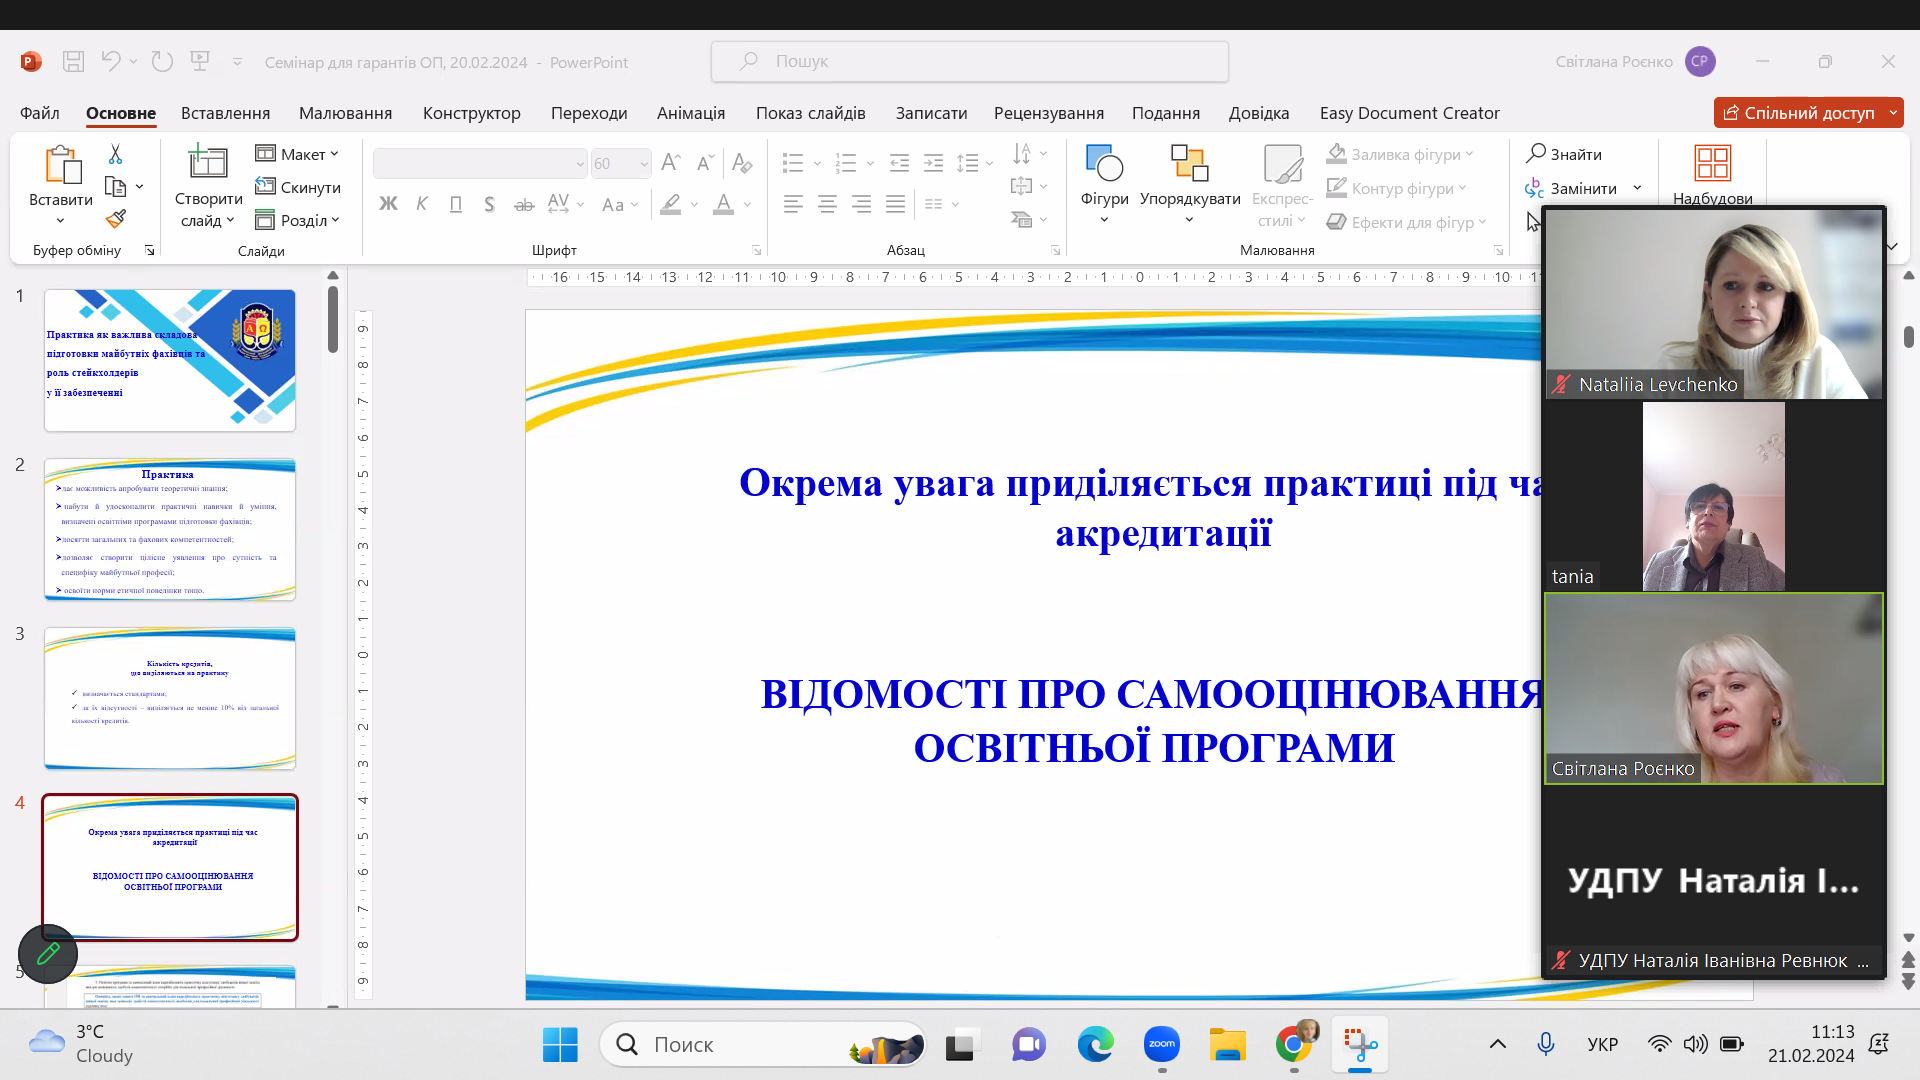The height and width of the screenshot is (1080, 1920).
Task: Expand Розділ section dropdown
Action: coord(298,220)
